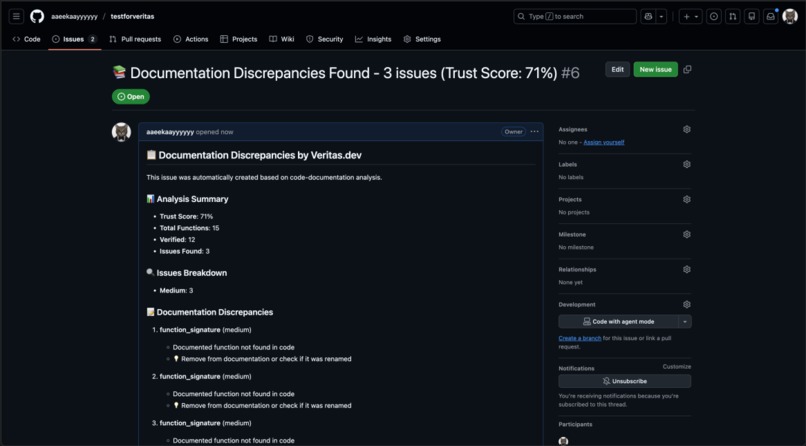Viewport: 806px width, 446px height.
Task: Select 'Verified: 12' line
Action: click(177, 240)
